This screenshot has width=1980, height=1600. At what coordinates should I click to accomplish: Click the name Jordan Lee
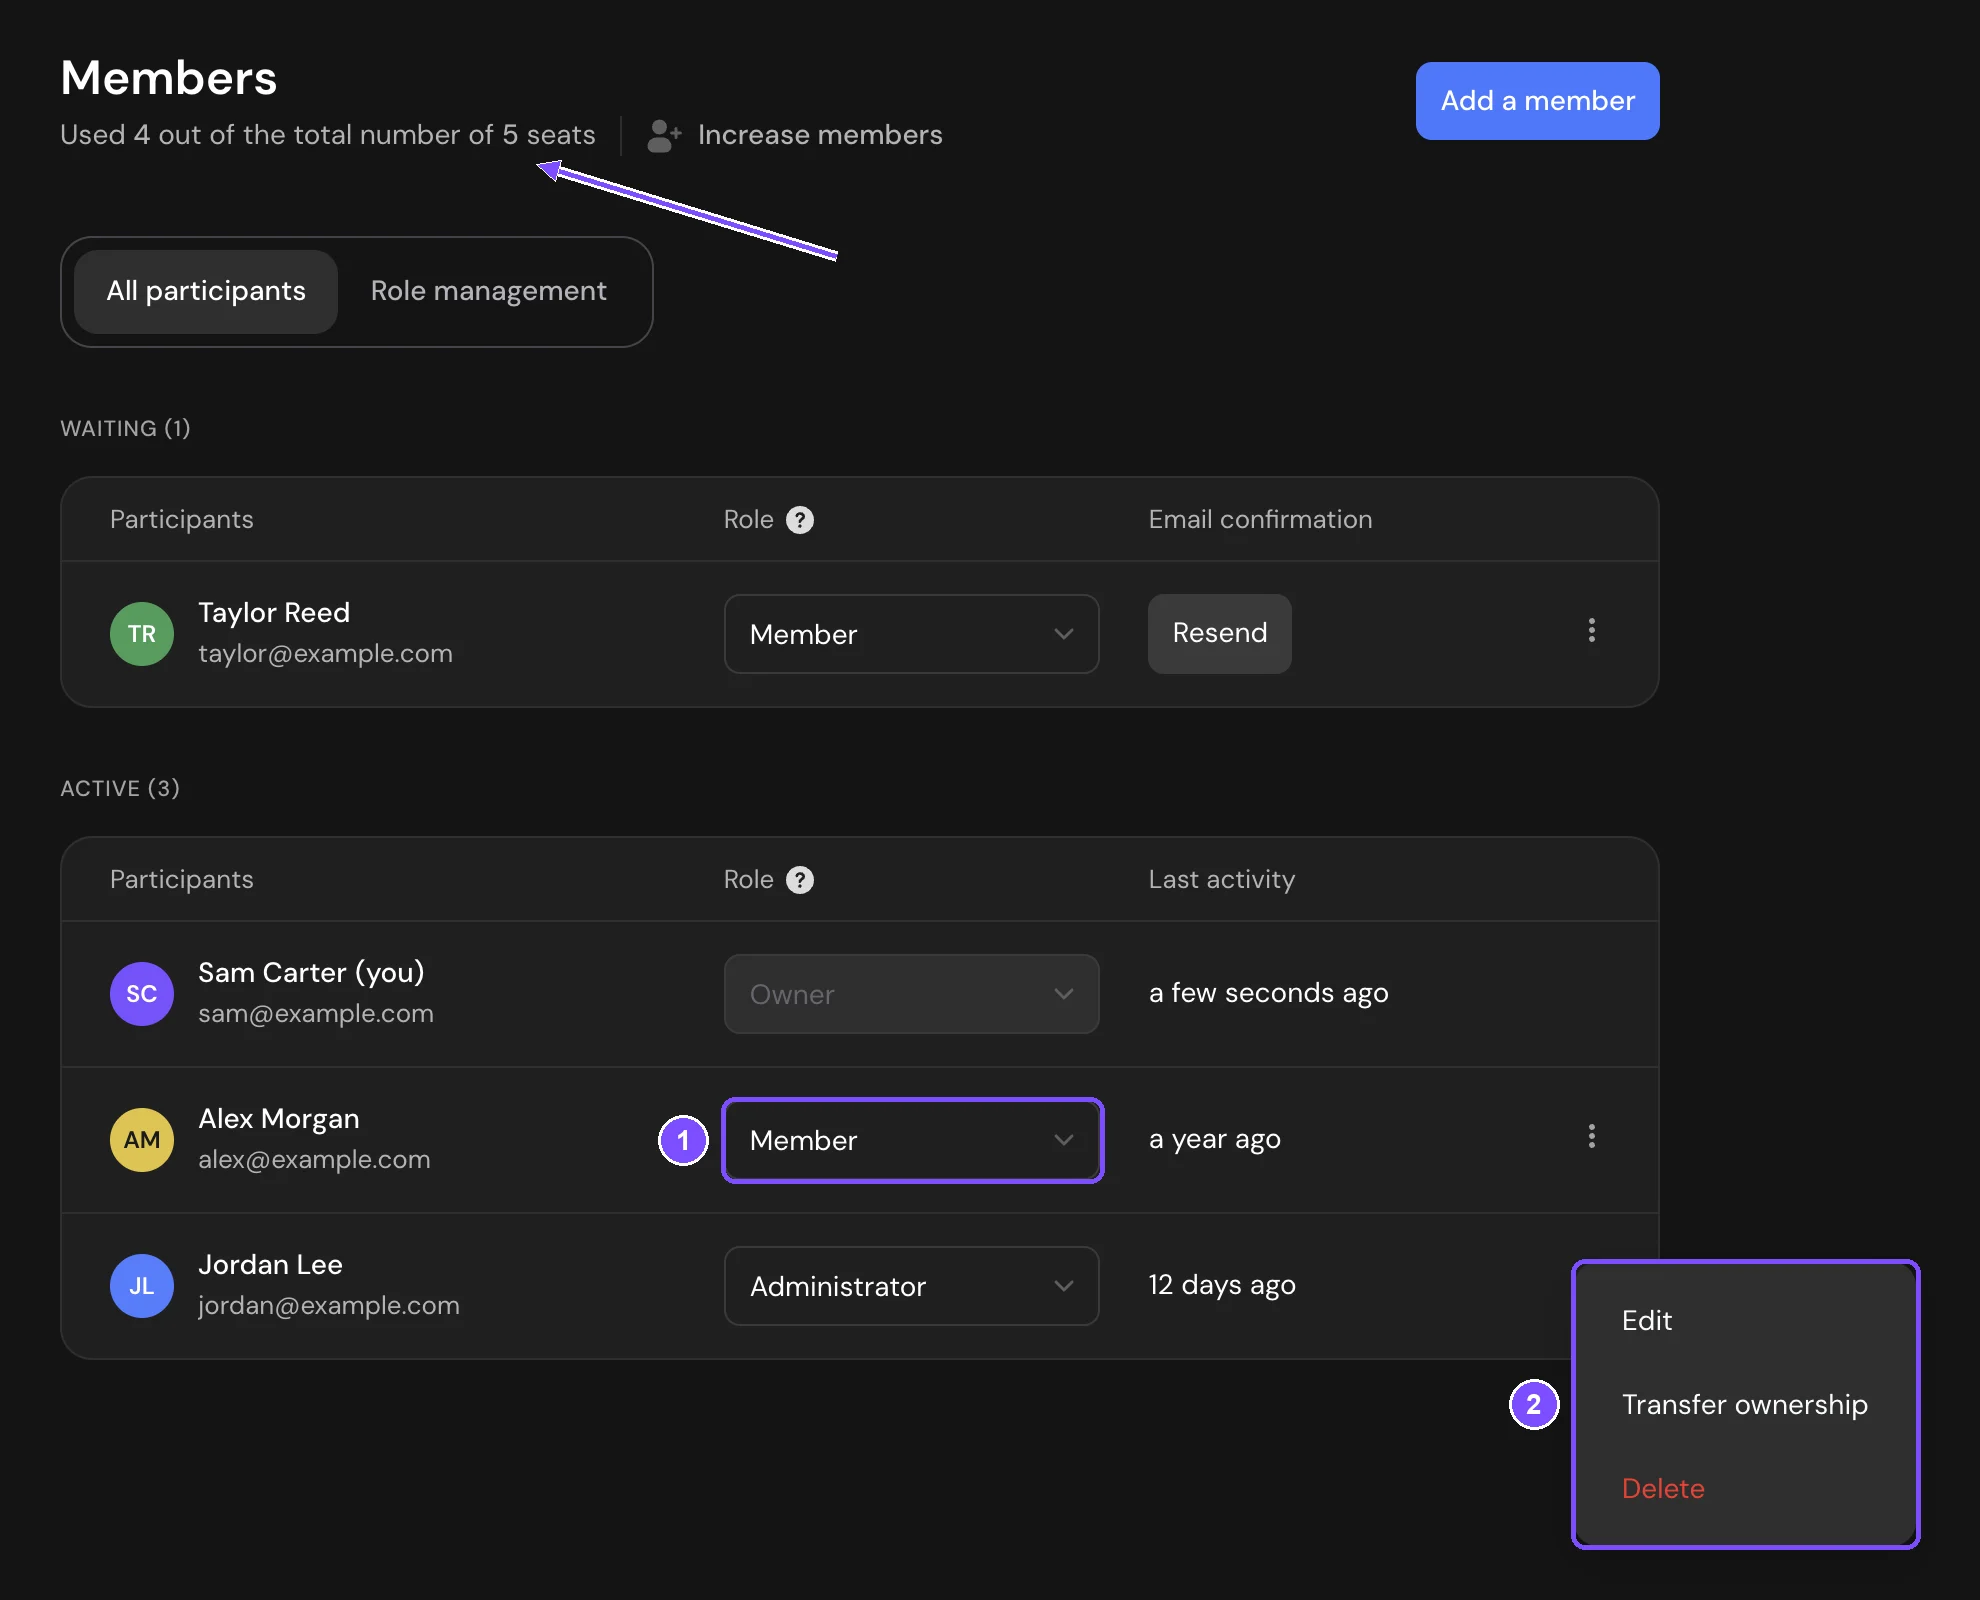(270, 1265)
